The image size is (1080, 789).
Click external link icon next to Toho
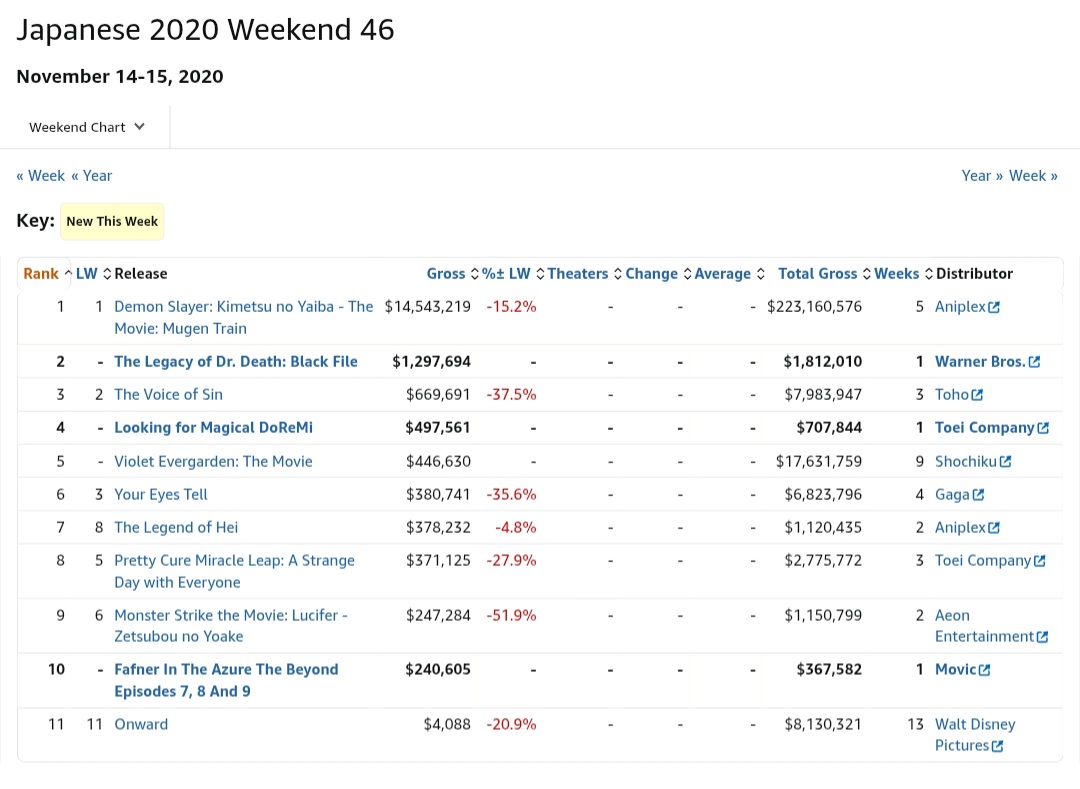tap(977, 395)
